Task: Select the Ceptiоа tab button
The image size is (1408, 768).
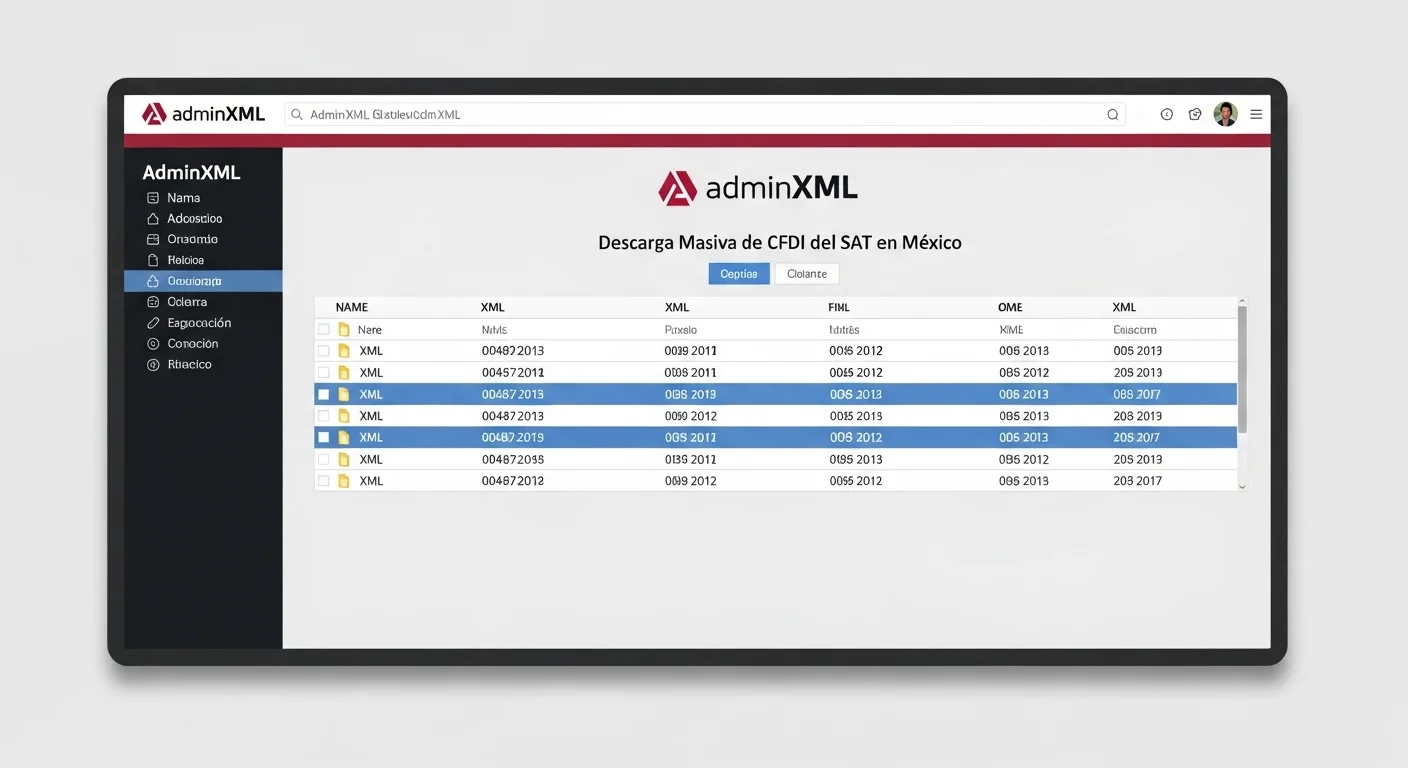Action: (x=738, y=273)
